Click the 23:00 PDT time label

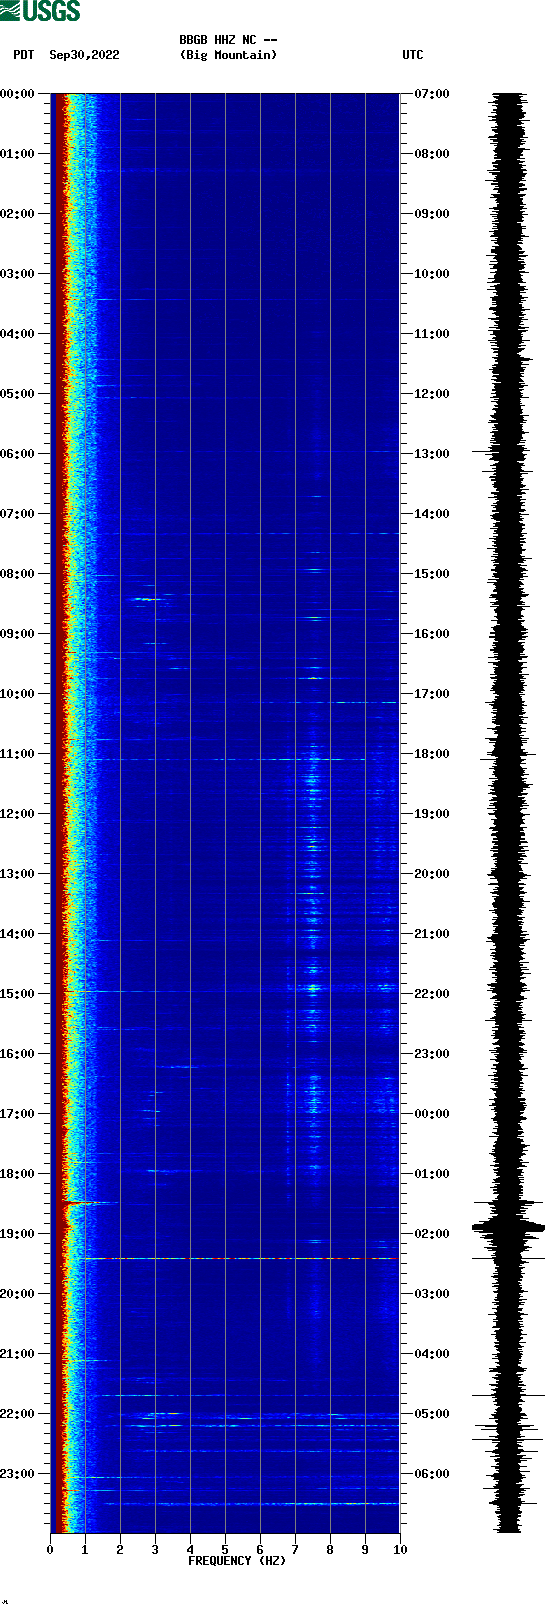tap(17, 1474)
